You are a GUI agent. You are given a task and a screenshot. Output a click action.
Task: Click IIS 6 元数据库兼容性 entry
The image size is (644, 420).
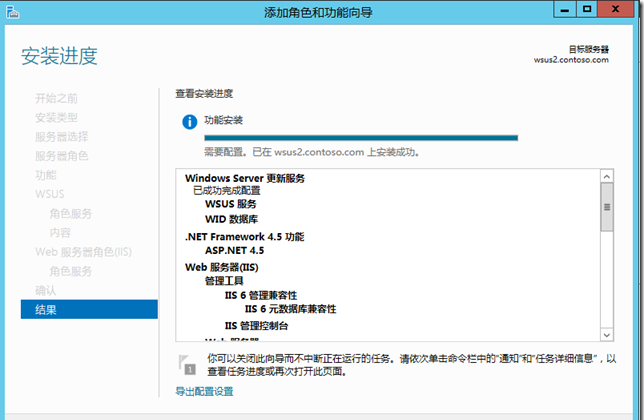[290, 309]
